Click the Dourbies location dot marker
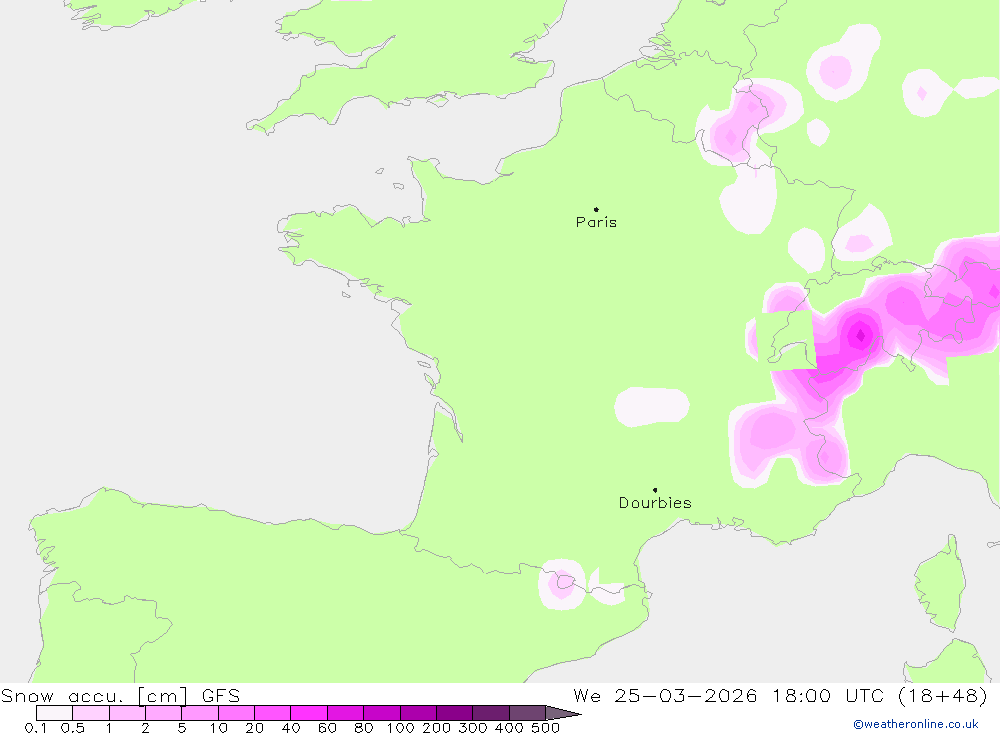The image size is (1000, 733). pyautogui.click(x=655, y=490)
